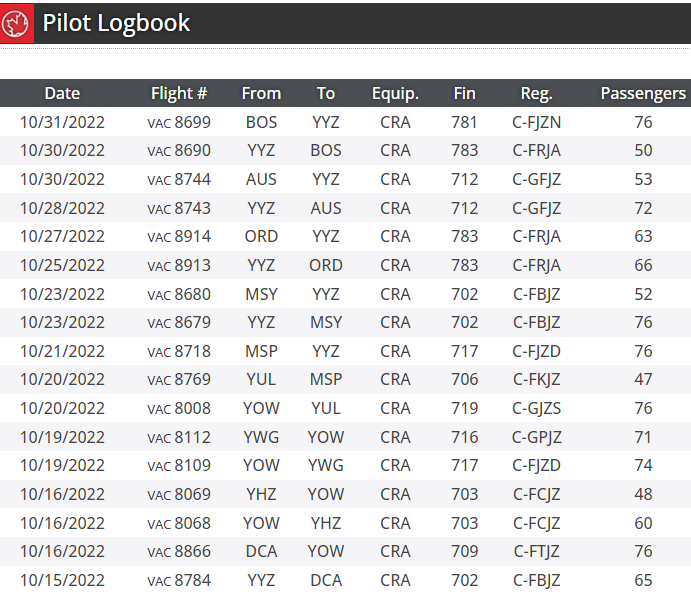This screenshot has width=691, height=602.
Task: Click registration C-GJZS
Action: [x=536, y=409]
